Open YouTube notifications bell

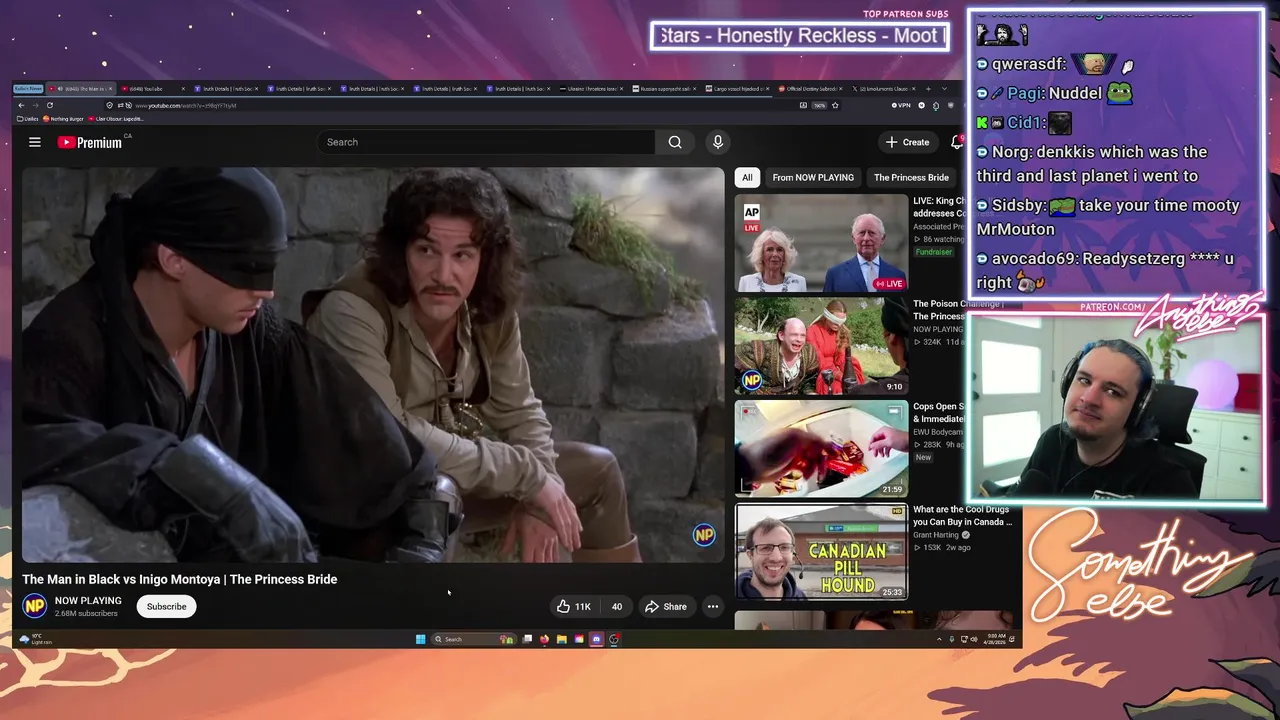956,142
